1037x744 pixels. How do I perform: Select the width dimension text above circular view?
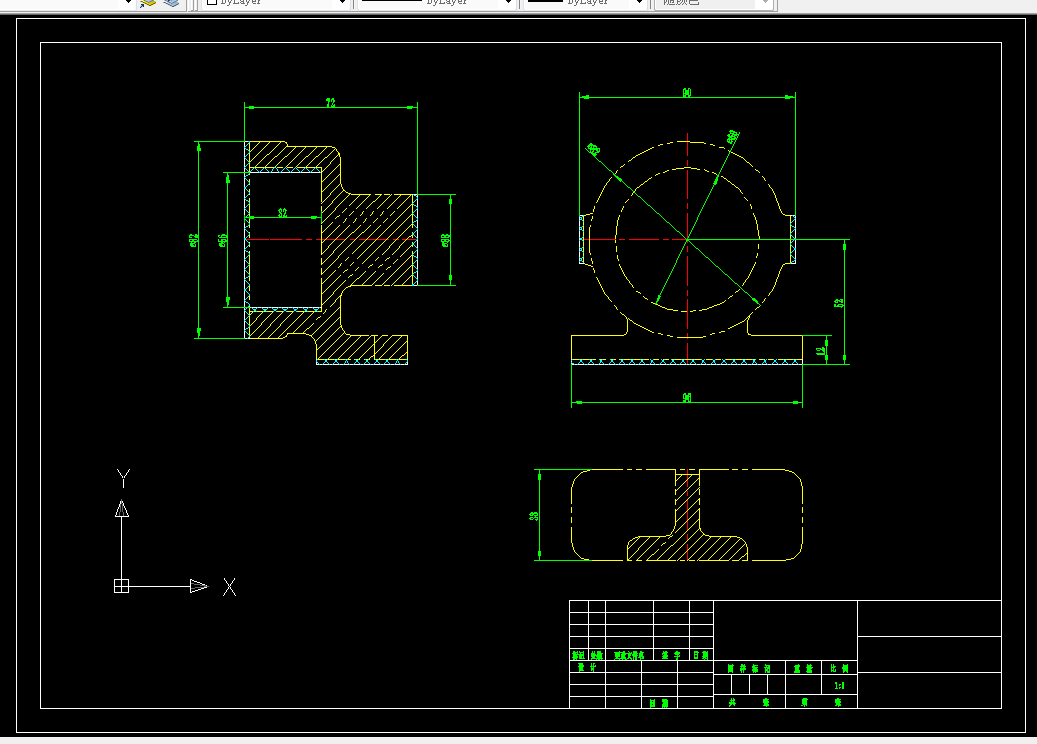pyautogui.click(x=687, y=93)
